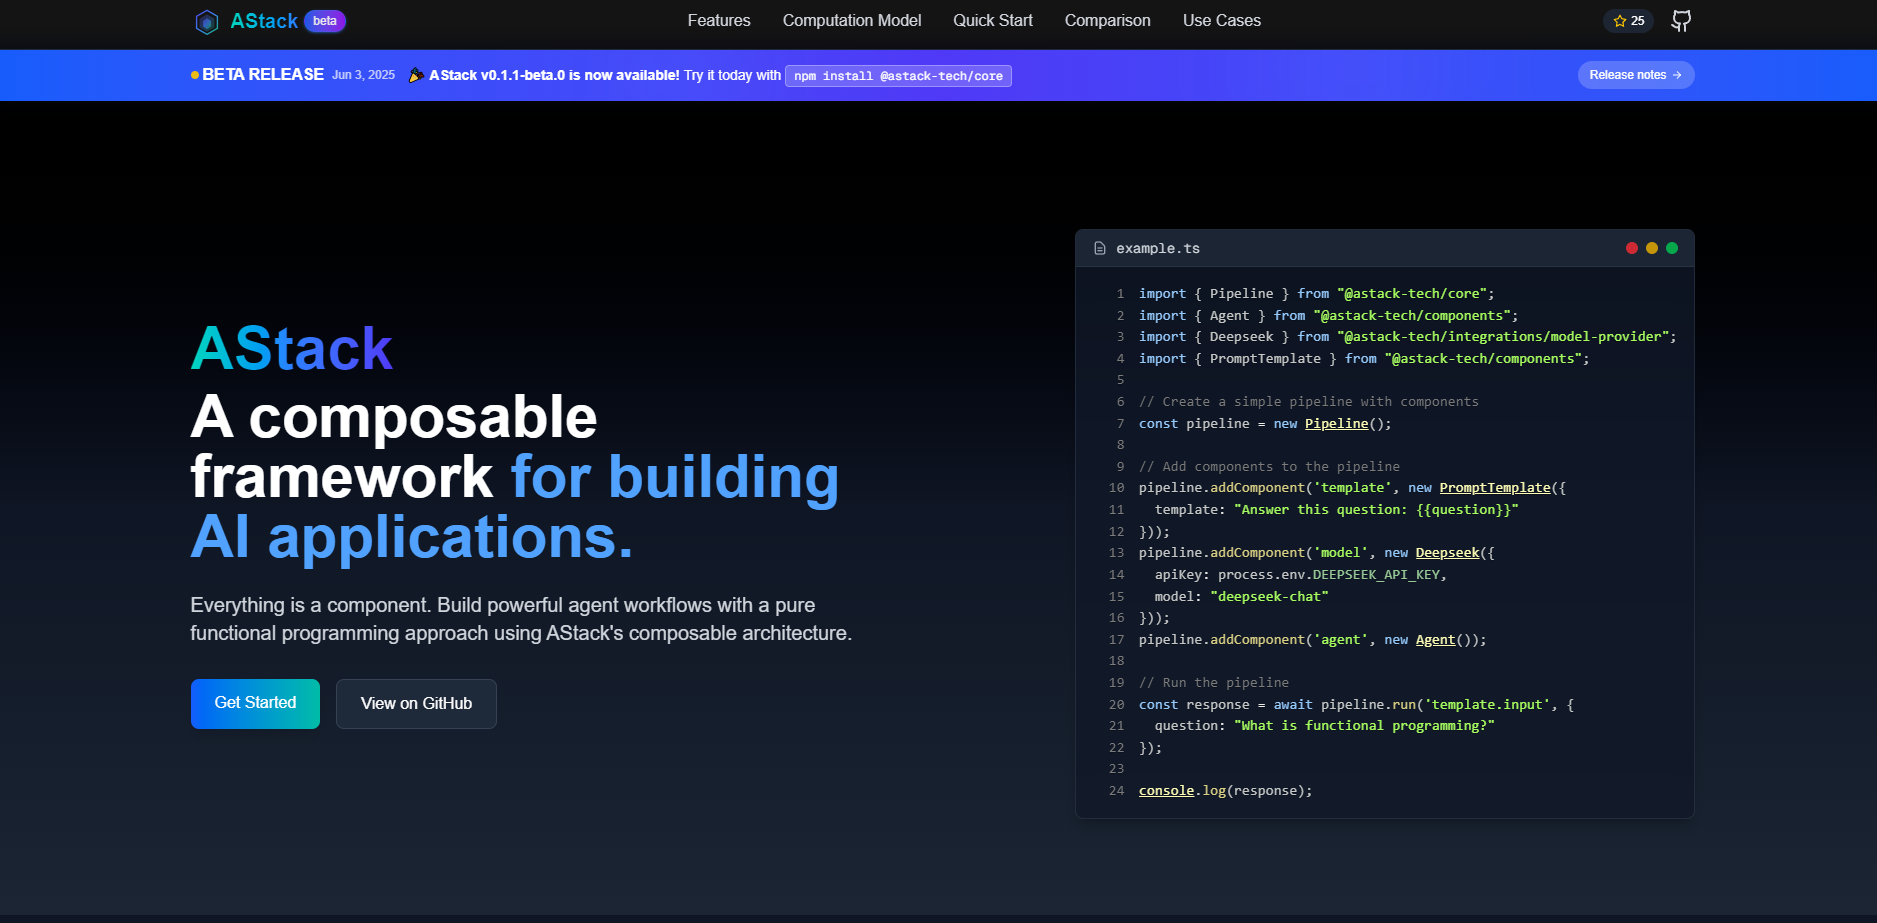
Task: Open the Features nav item
Action: click(x=718, y=21)
